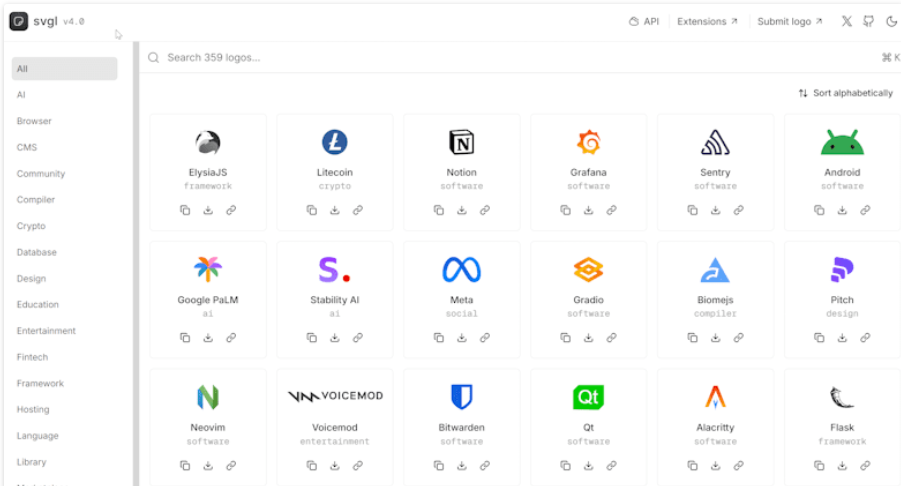This screenshot has width=901, height=486.
Task: Copy the Grafana logo SVG
Action: click(x=565, y=210)
